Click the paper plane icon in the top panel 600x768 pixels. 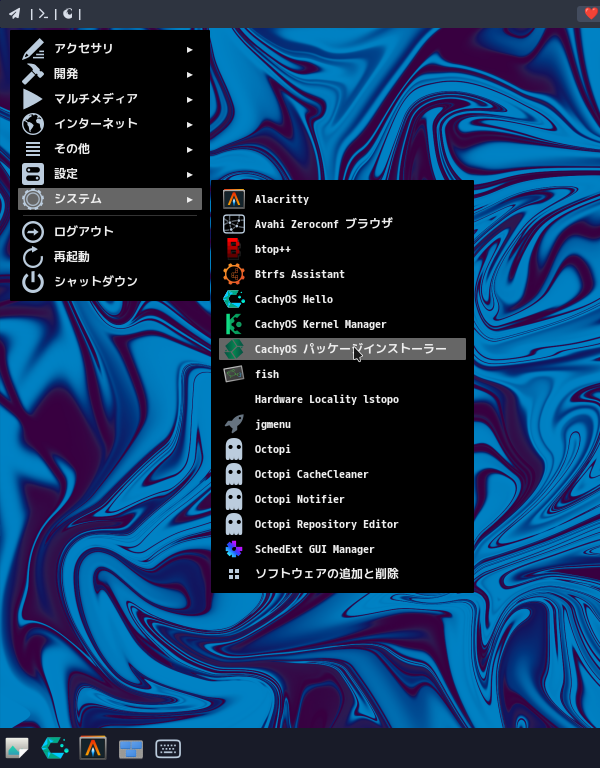pyautogui.click(x=15, y=13)
